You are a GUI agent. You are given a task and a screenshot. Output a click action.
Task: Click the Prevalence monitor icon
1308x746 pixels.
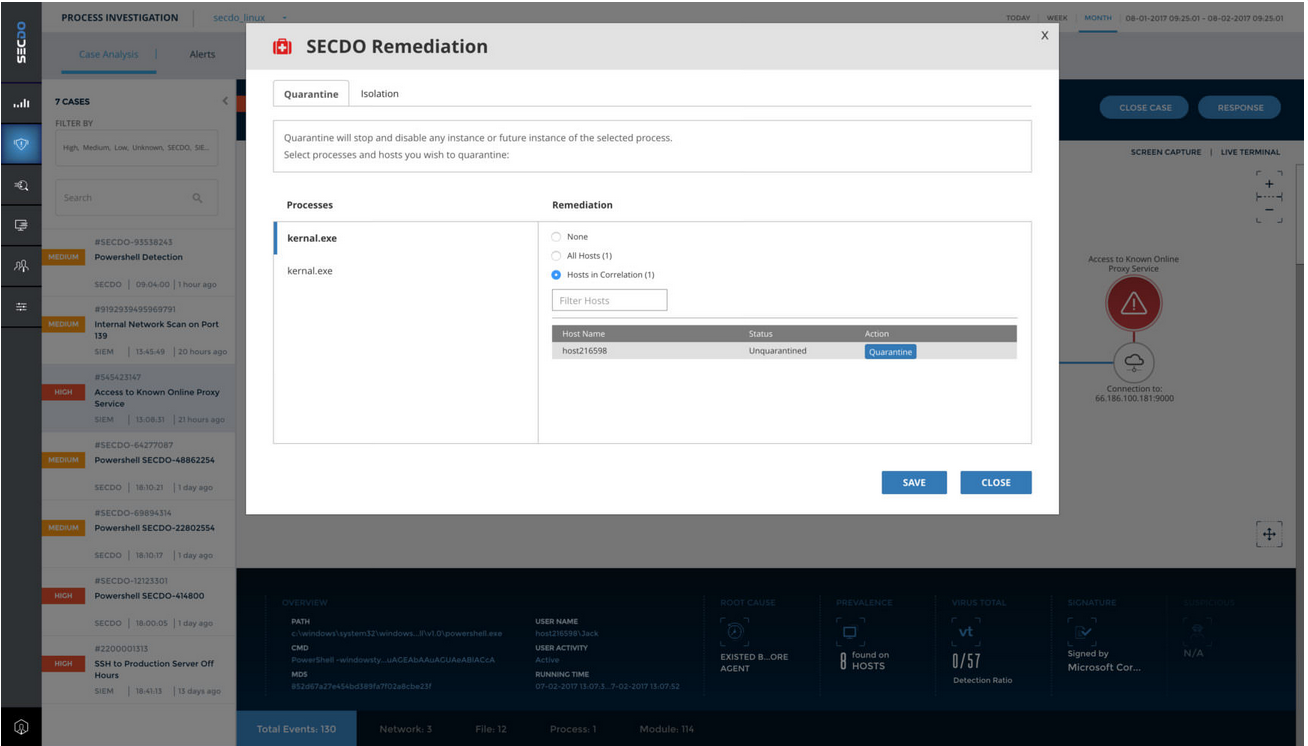pos(850,632)
